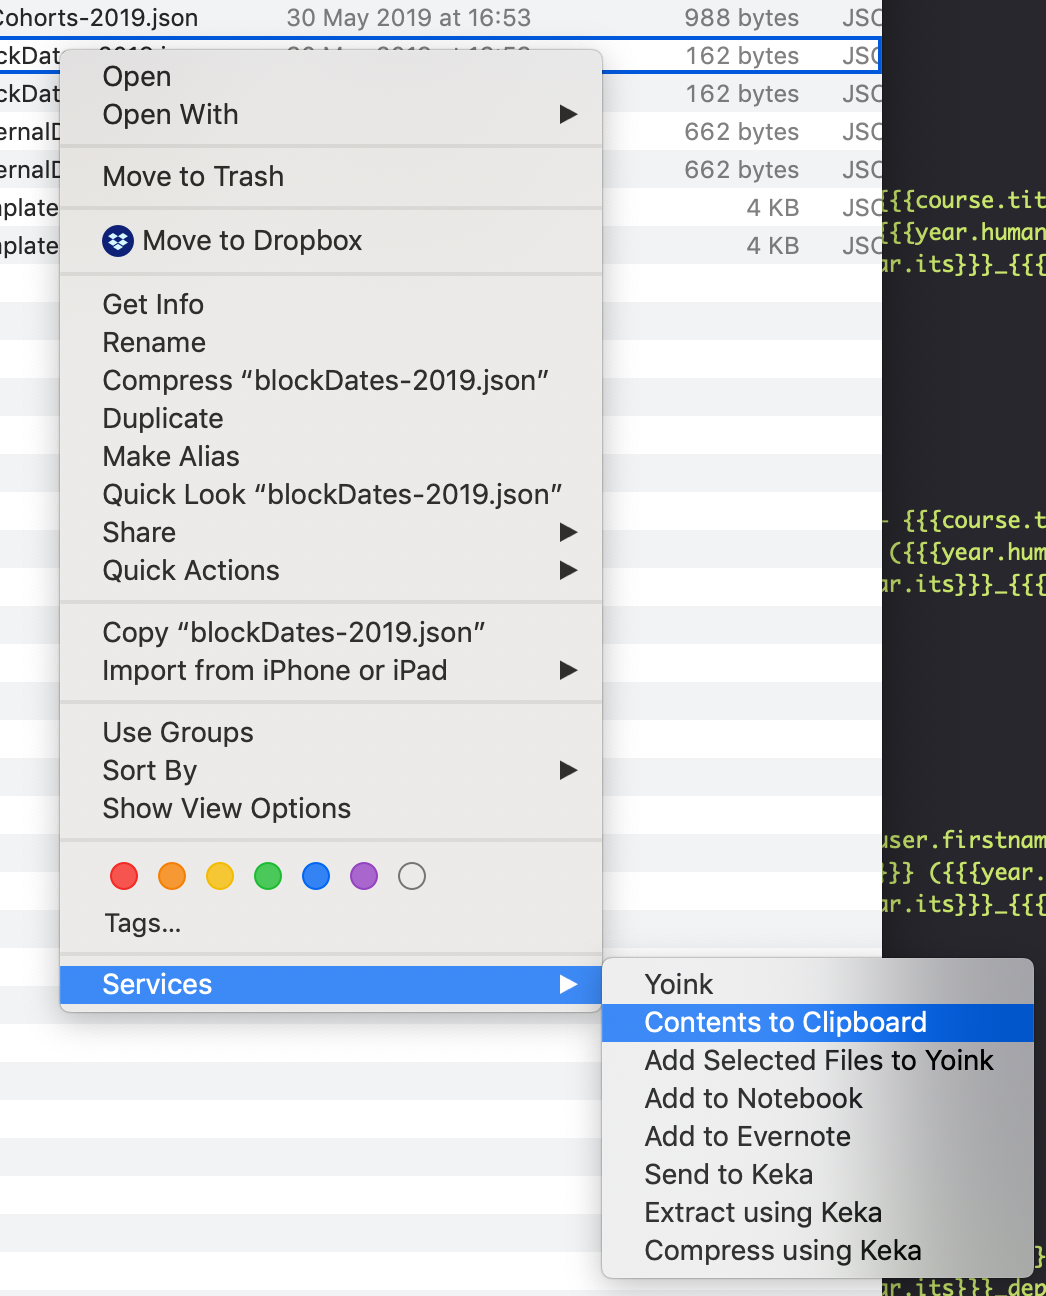This screenshot has height=1296, width=1046.
Task: Apply the purple tag color
Action: [364, 876]
